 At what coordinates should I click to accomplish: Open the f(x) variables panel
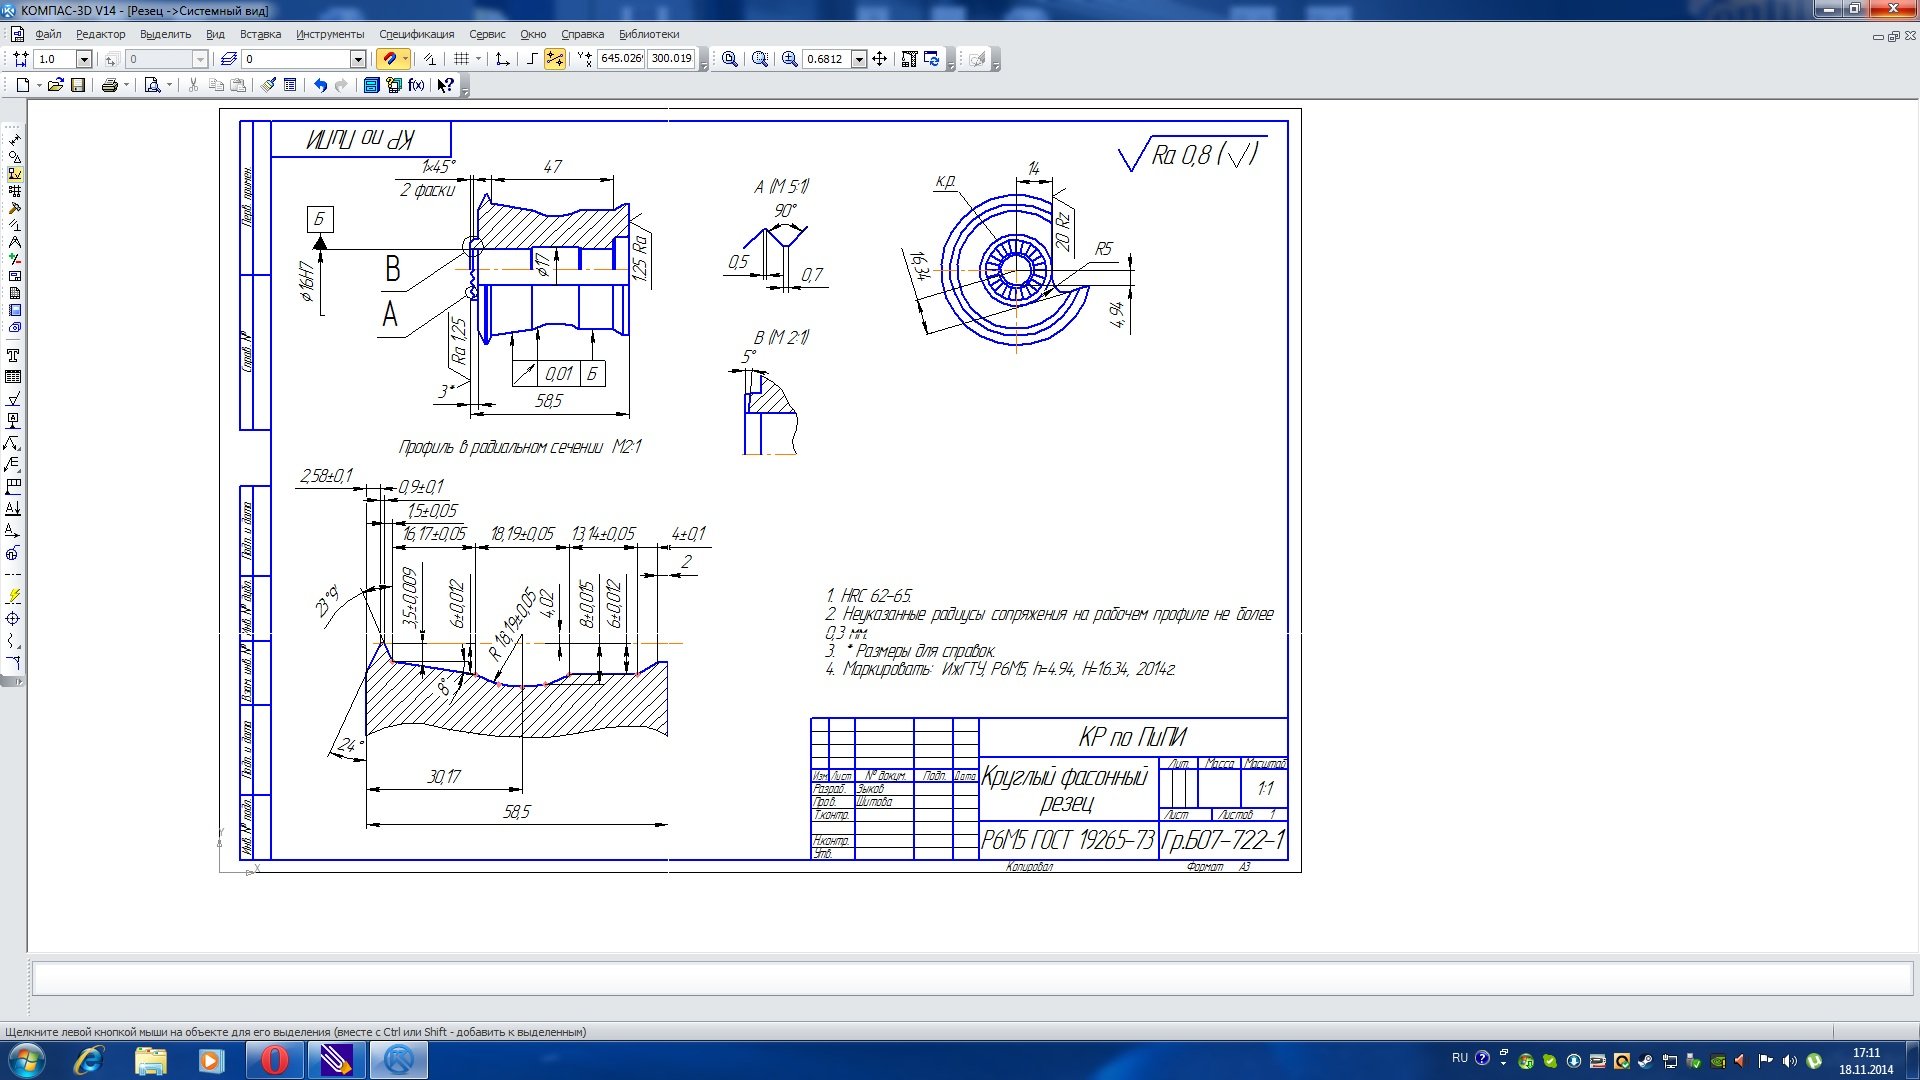point(416,85)
